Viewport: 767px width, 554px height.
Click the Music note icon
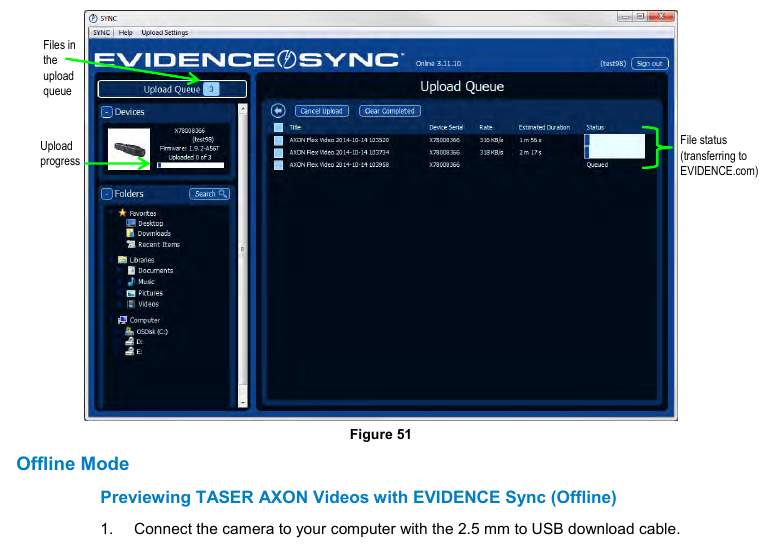(131, 281)
